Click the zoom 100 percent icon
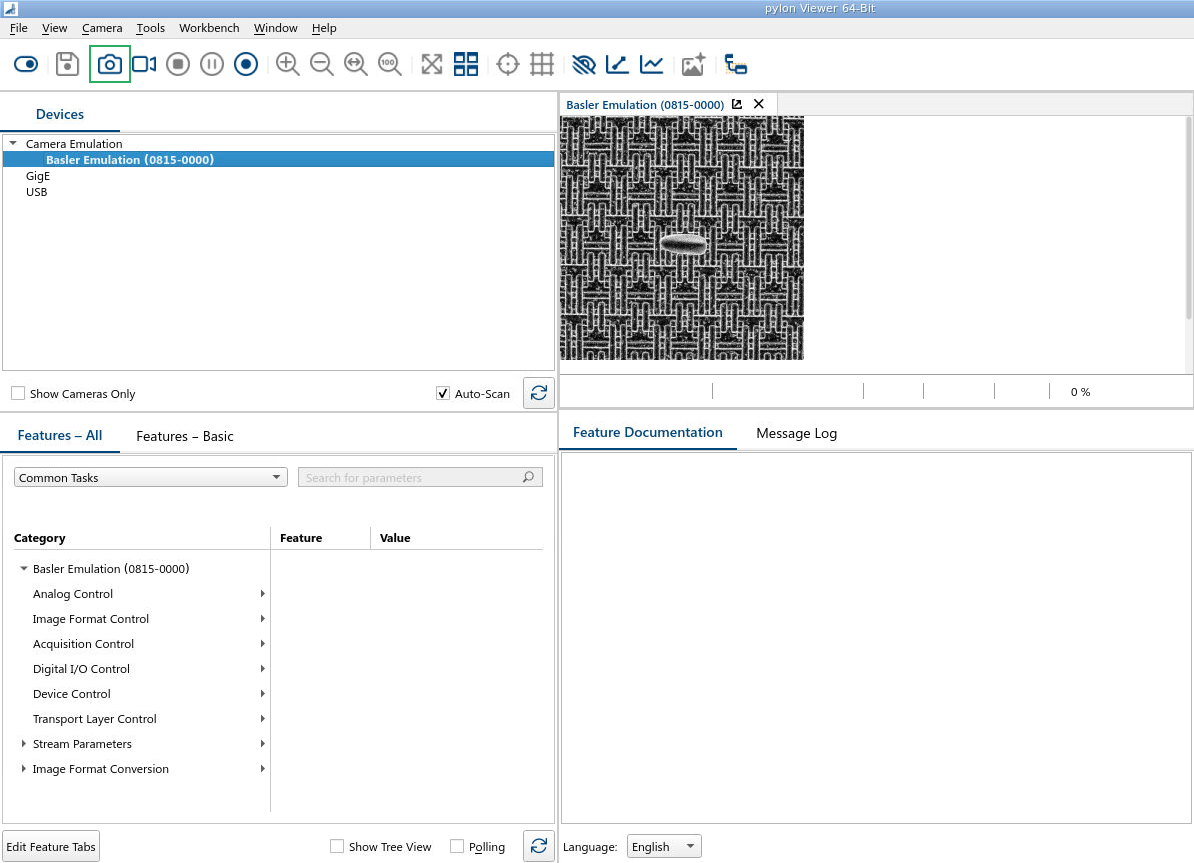 (x=390, y=64)
